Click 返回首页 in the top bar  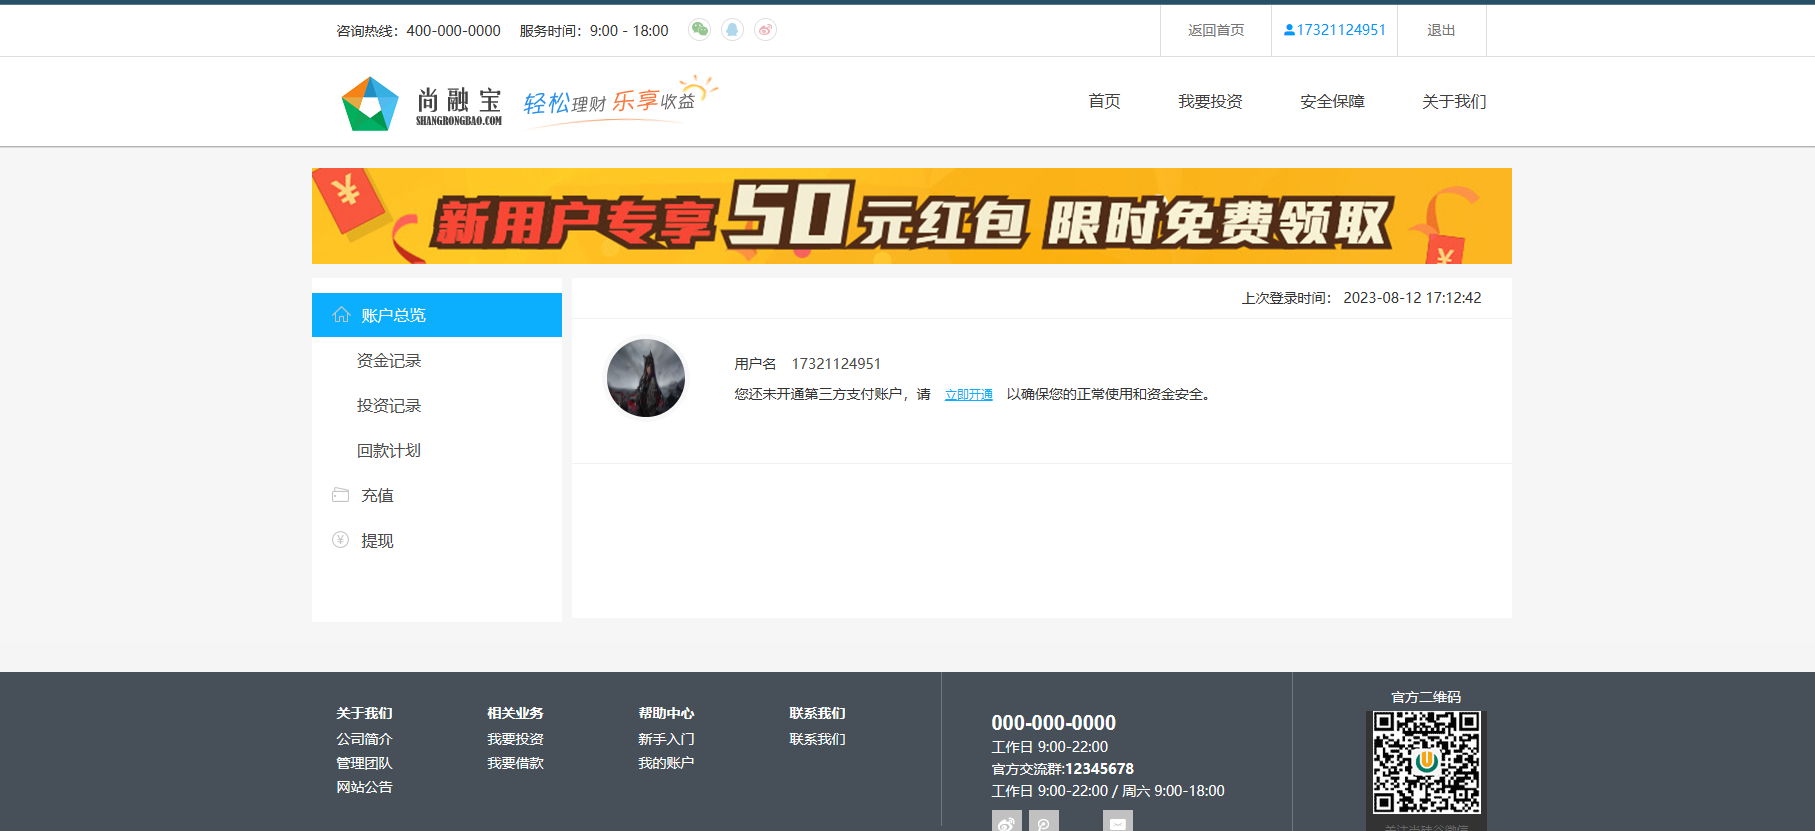tap(1216, 30)
